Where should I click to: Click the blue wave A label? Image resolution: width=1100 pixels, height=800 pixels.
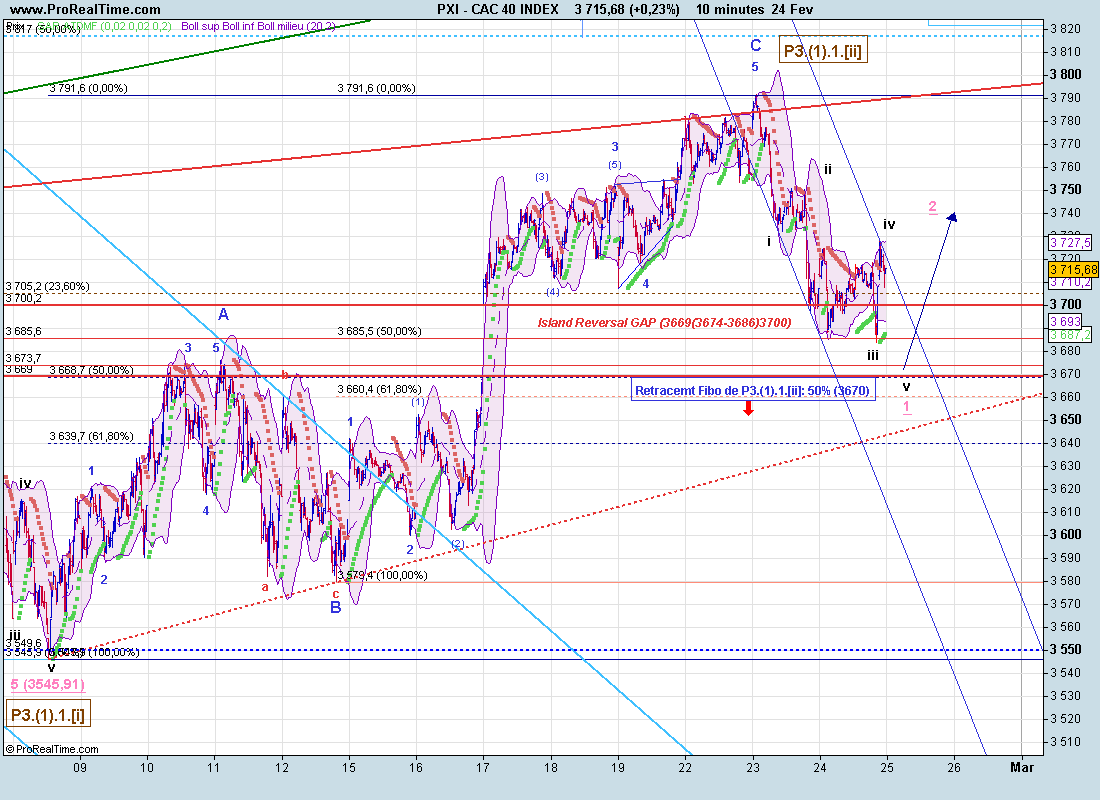point(223,314)
